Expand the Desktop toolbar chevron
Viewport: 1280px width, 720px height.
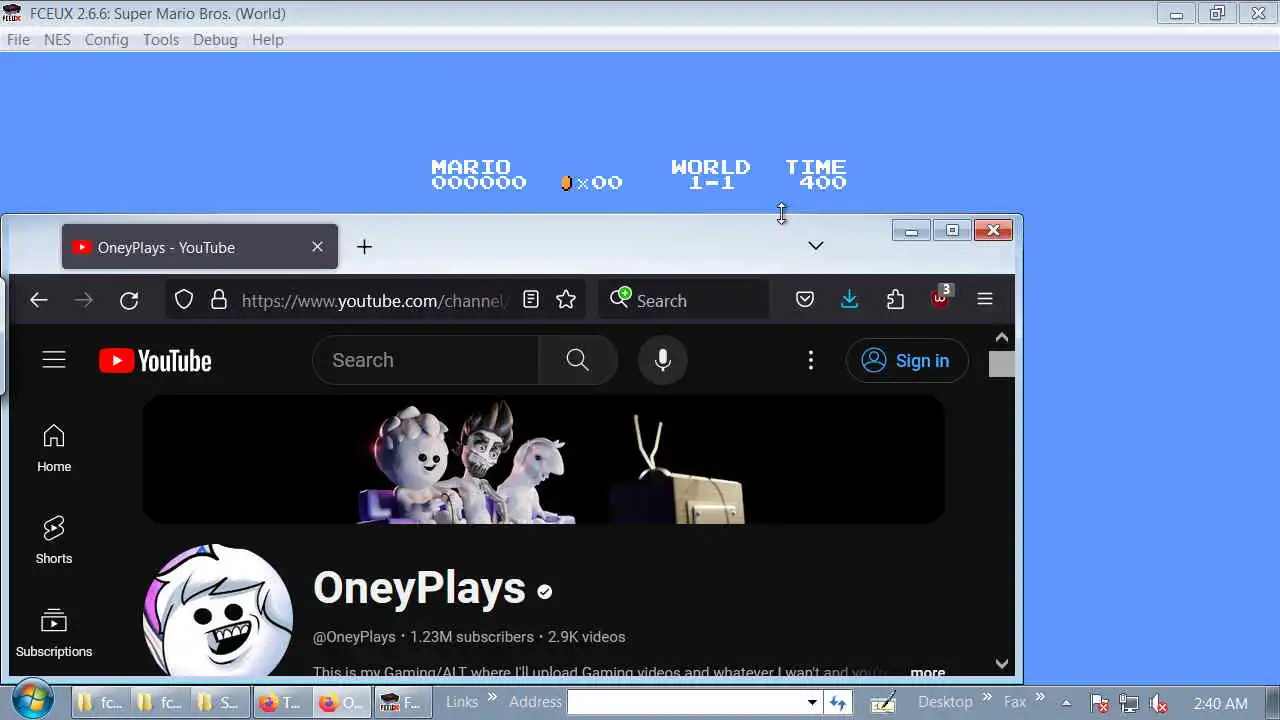tap(987, 697)
